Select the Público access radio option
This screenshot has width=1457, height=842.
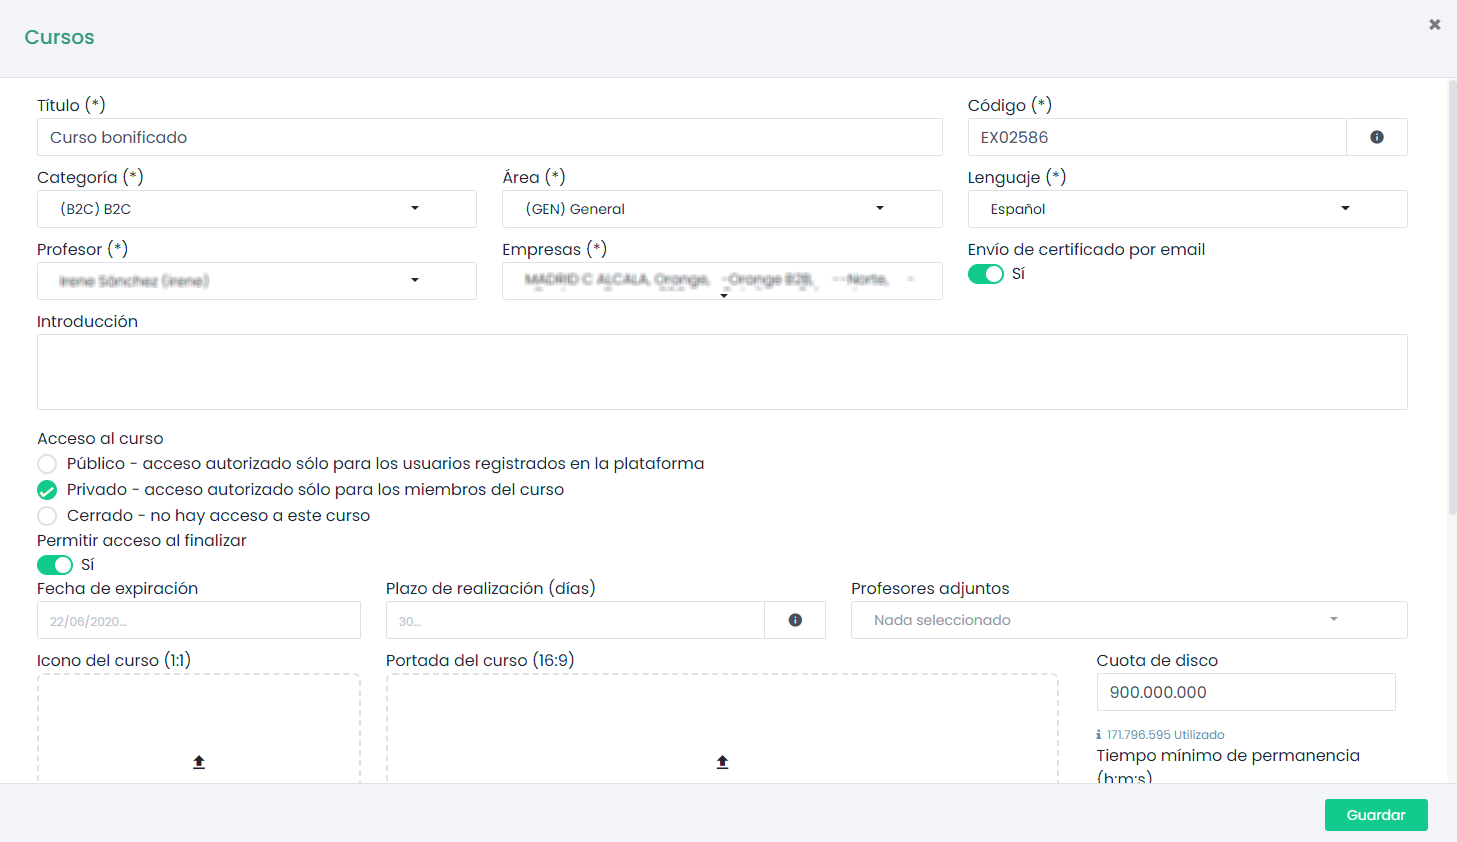point(47,464)
